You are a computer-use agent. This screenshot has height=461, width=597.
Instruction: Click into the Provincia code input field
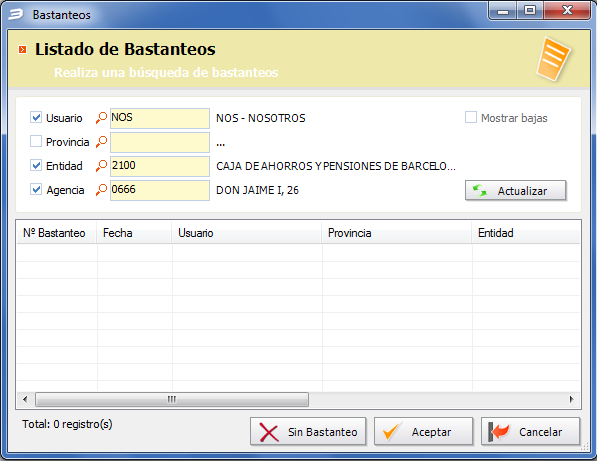click(160, 142)
